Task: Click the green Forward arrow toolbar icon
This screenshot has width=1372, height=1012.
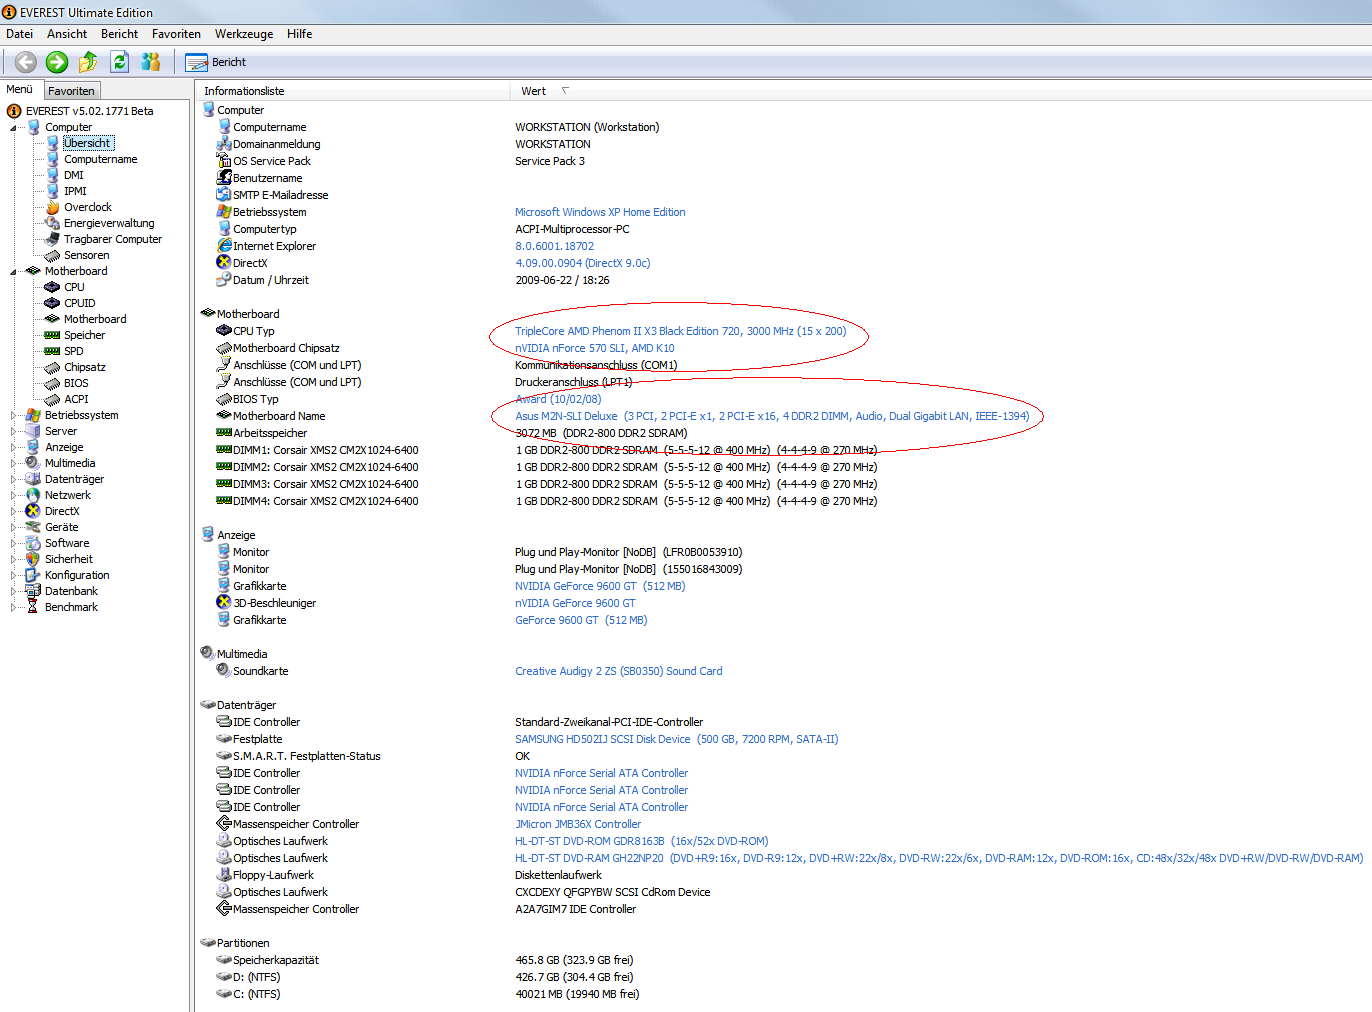Action: click(x=57, y=62)
